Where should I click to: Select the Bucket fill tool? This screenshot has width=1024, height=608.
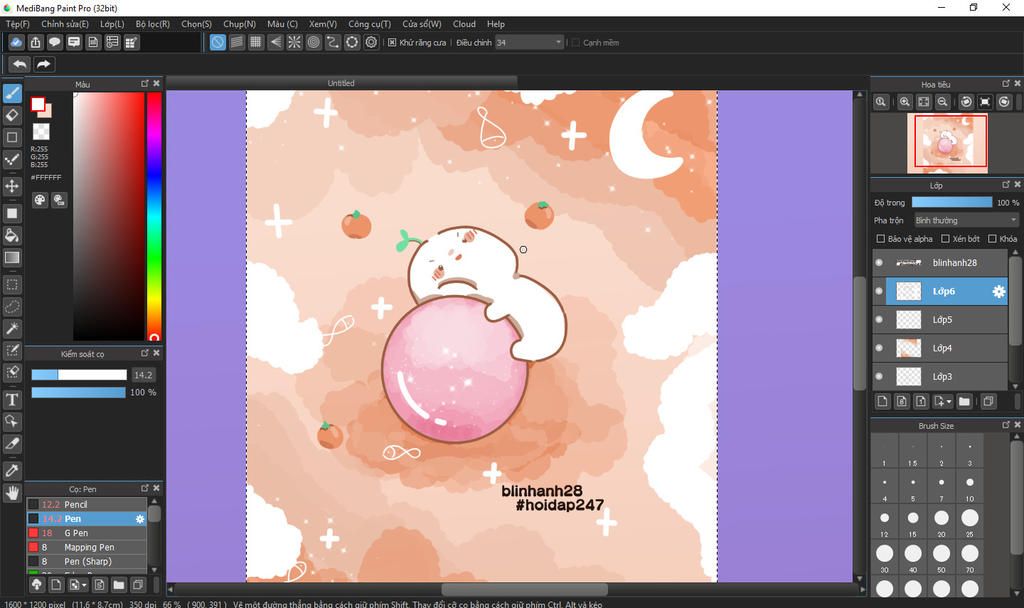[12, 235]
